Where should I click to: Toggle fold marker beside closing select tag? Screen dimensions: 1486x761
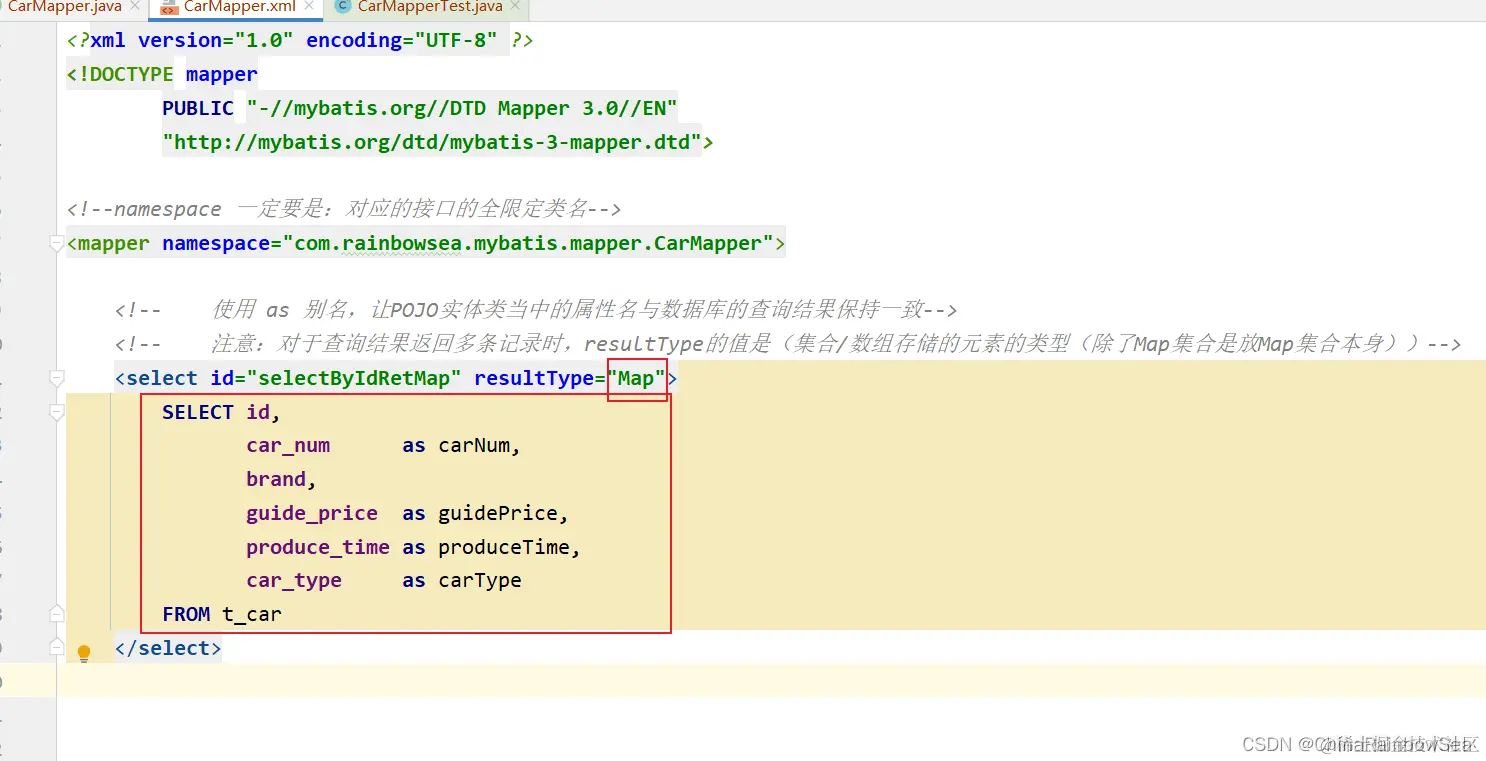(57, 647)
